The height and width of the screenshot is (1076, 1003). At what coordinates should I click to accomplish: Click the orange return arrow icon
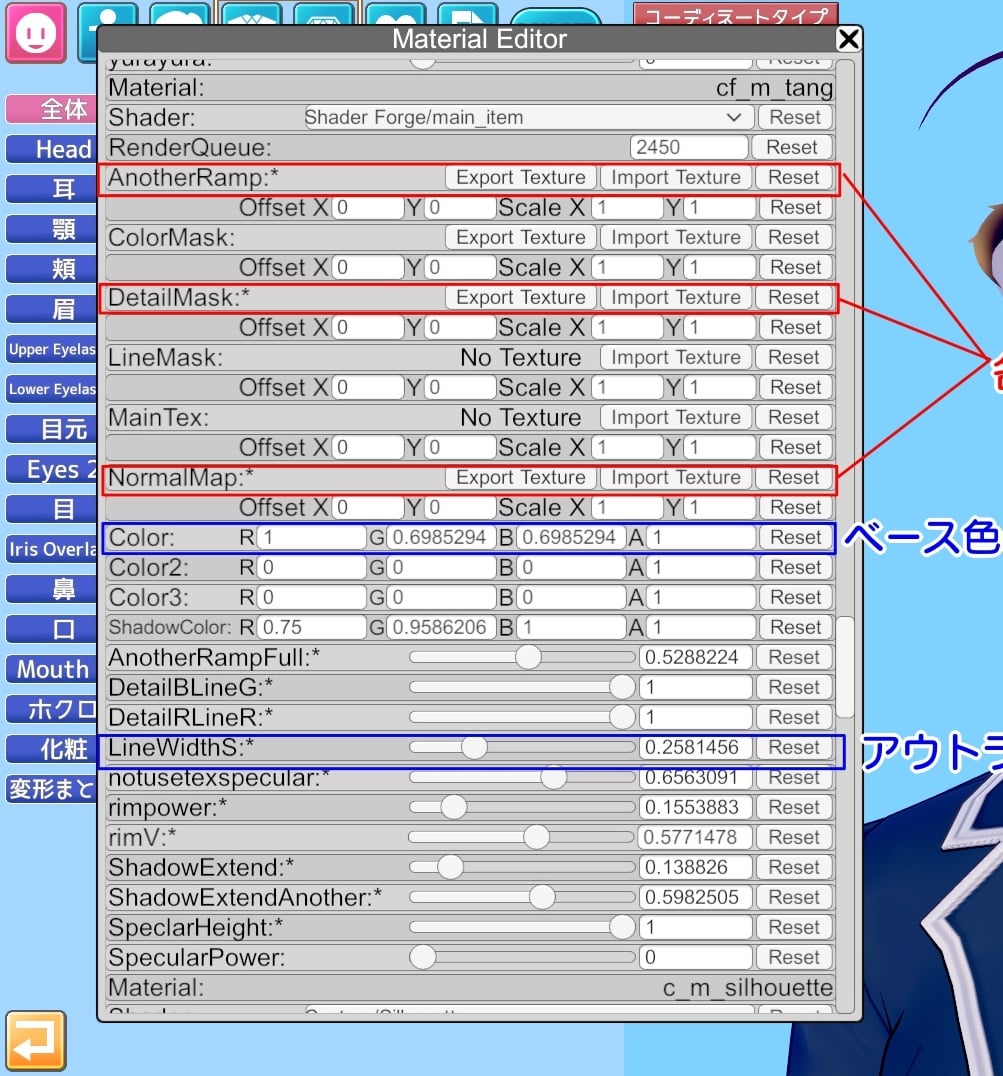tap(36, 1040)
